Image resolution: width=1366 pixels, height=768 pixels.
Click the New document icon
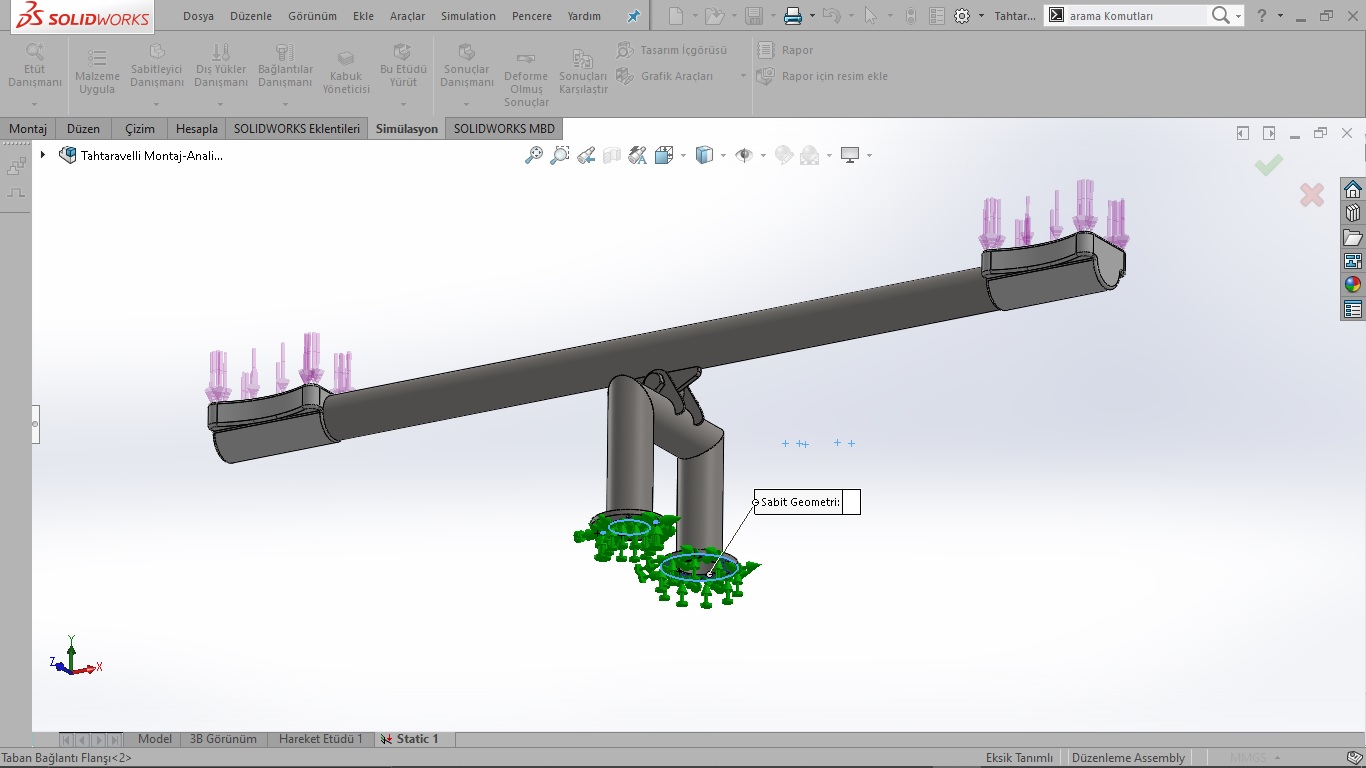(x=677, y=16)
